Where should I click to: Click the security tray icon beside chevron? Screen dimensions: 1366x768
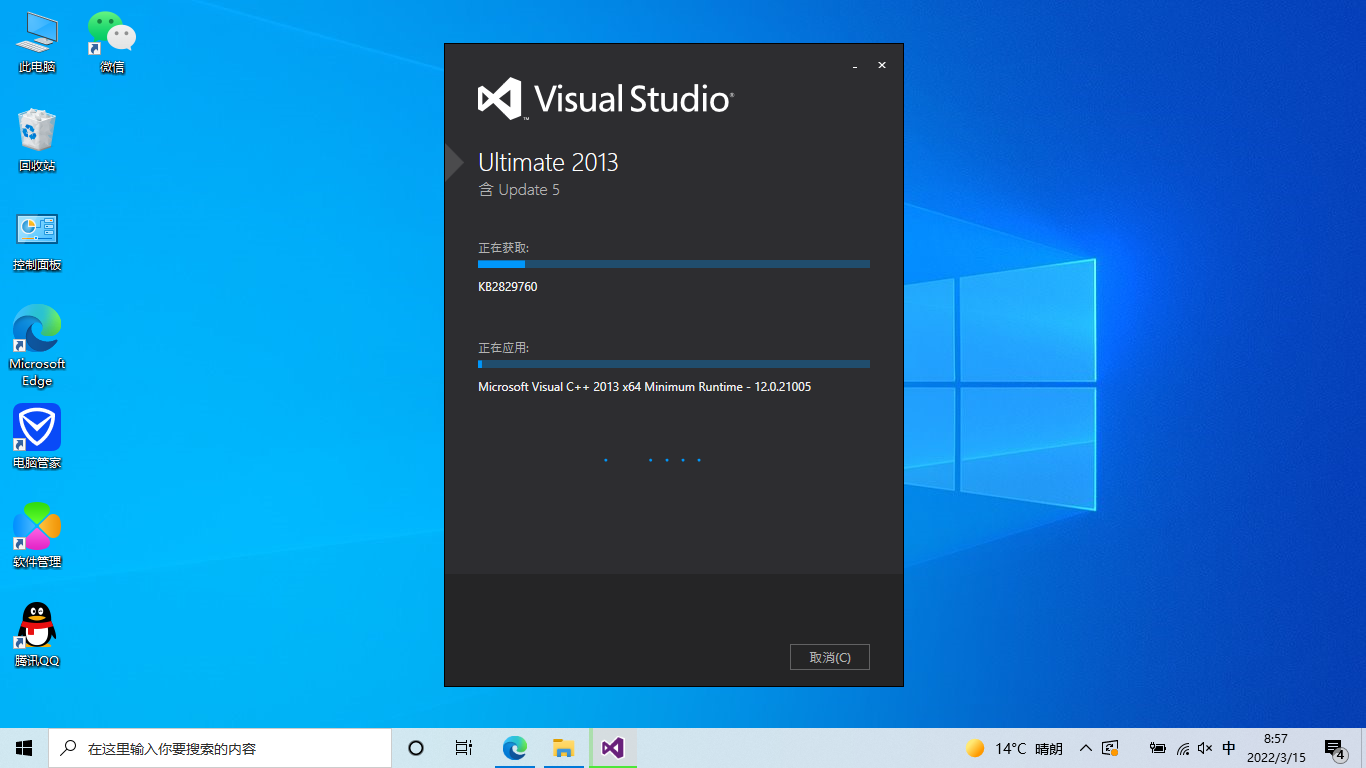[1109, 748]
